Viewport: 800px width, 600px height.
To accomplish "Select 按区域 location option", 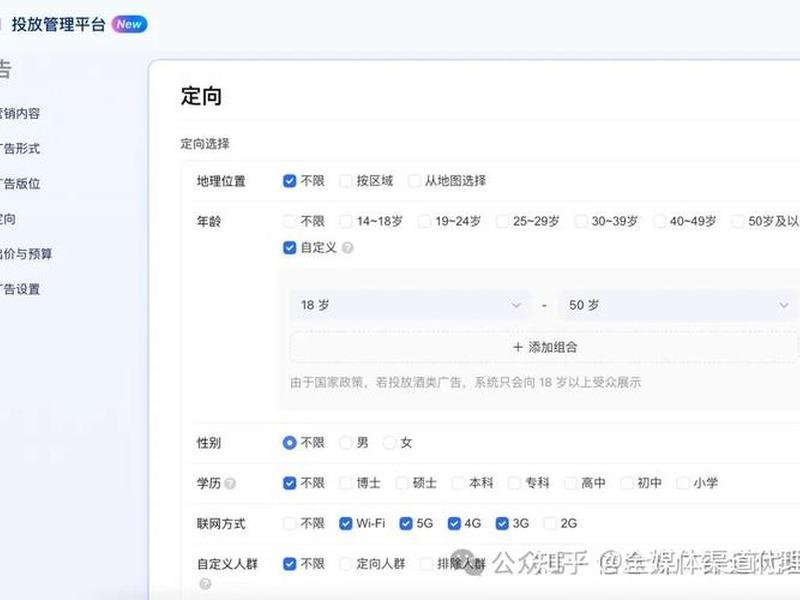I will [x=345, y=181].
